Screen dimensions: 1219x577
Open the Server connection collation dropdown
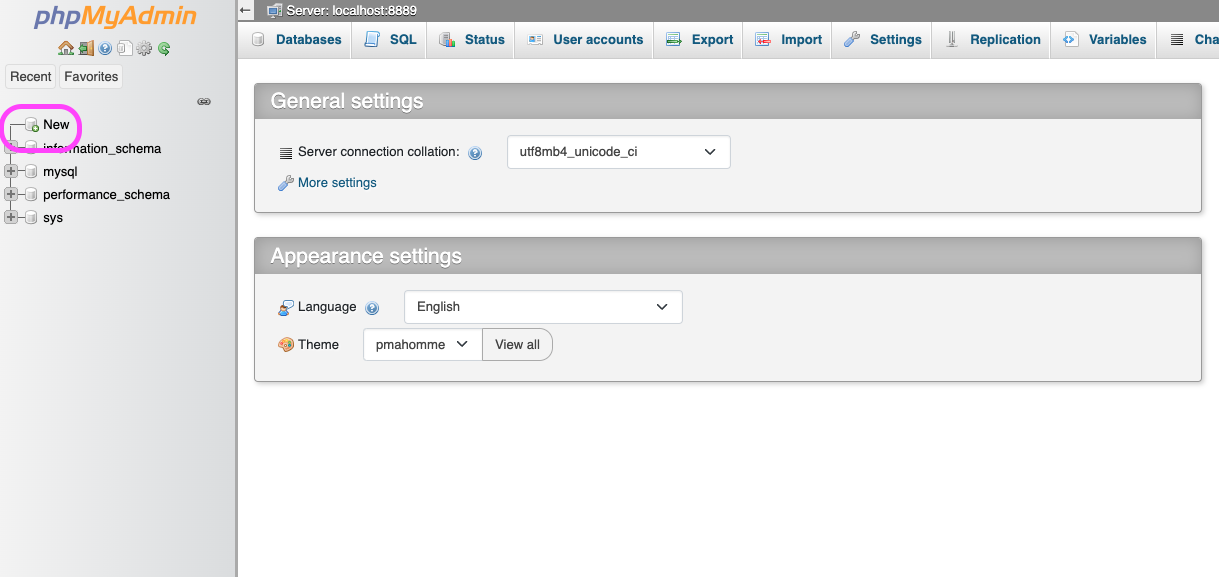tap(618, 152)
